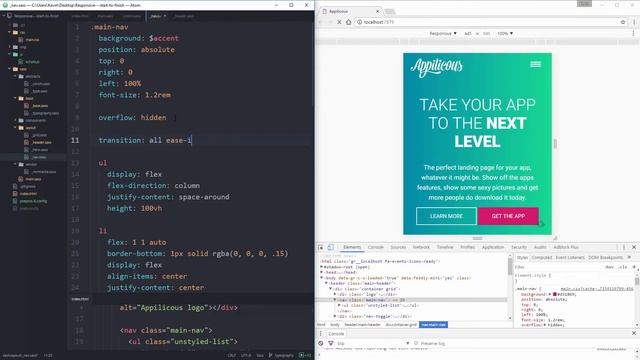Switch to the Console tab in DevTools

376,247
